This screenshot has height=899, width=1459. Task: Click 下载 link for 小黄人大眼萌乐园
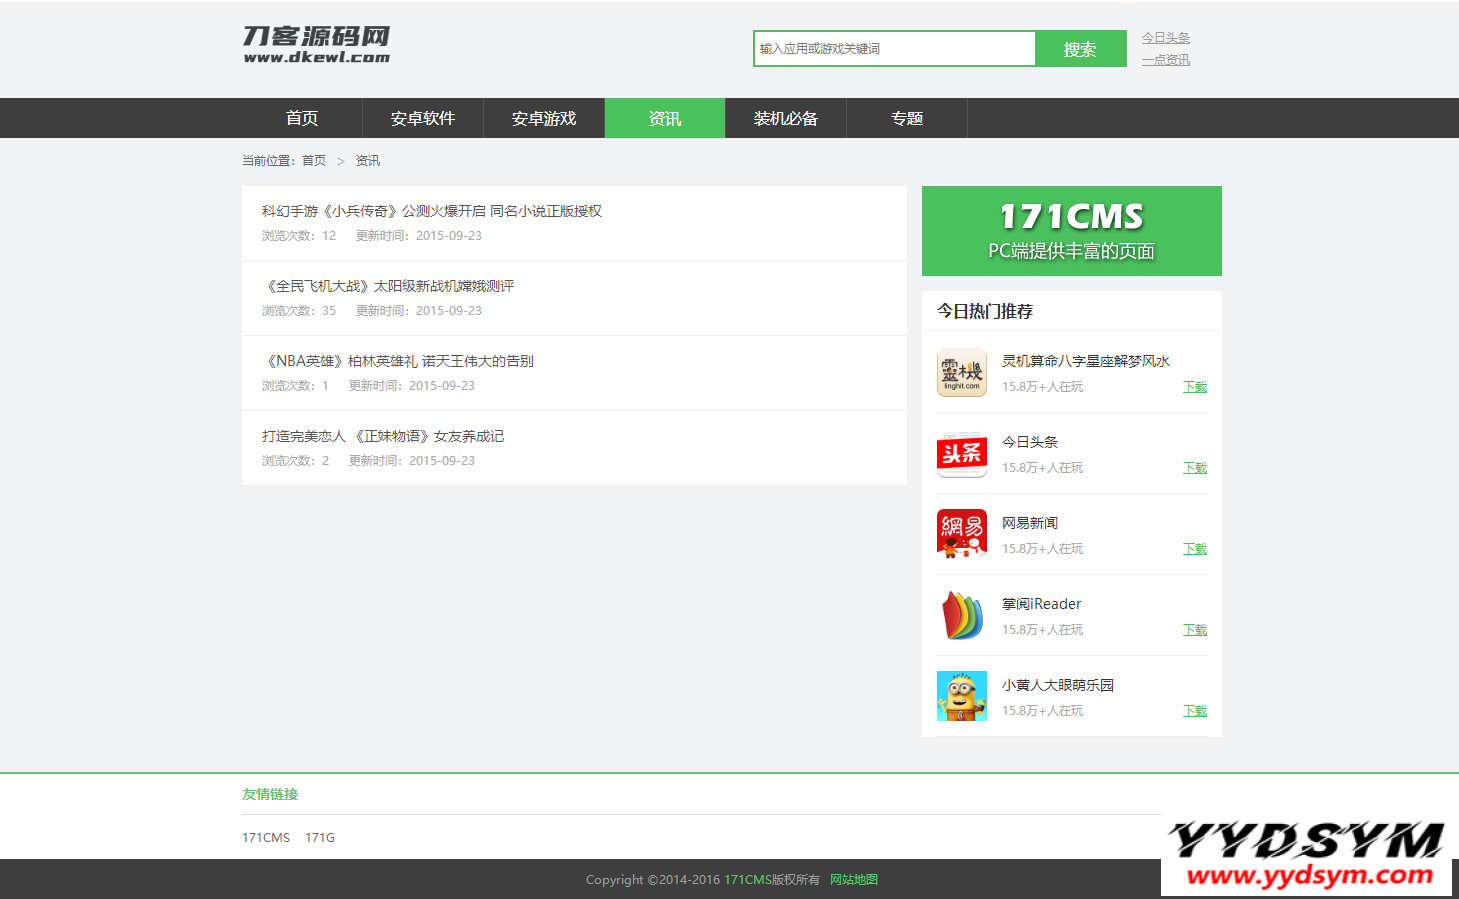point(1195,711)
